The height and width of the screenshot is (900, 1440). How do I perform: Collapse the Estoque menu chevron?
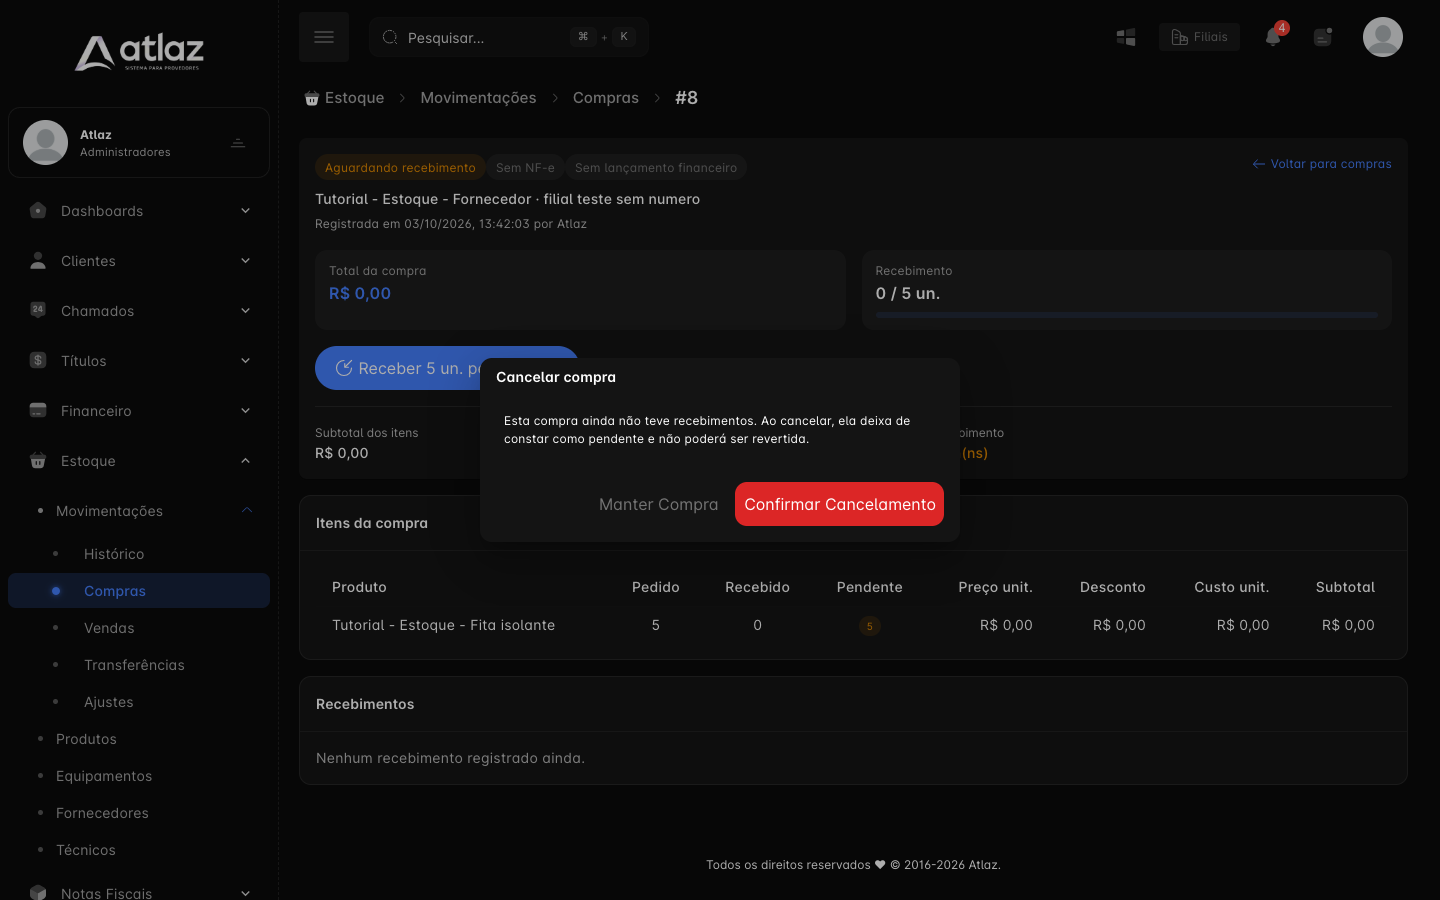click(x=245, y=461)
